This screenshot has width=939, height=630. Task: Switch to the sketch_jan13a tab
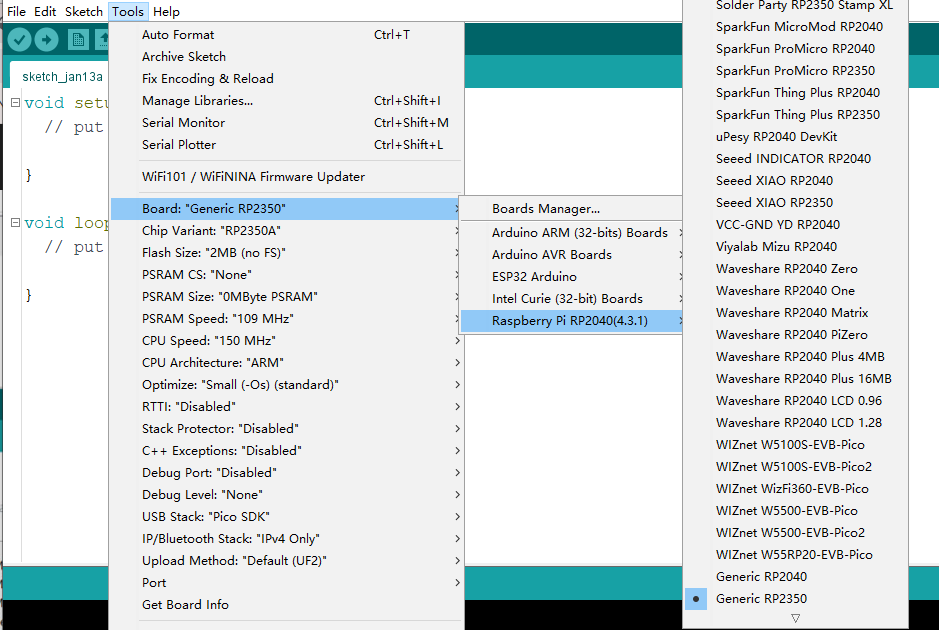[62, 77]
